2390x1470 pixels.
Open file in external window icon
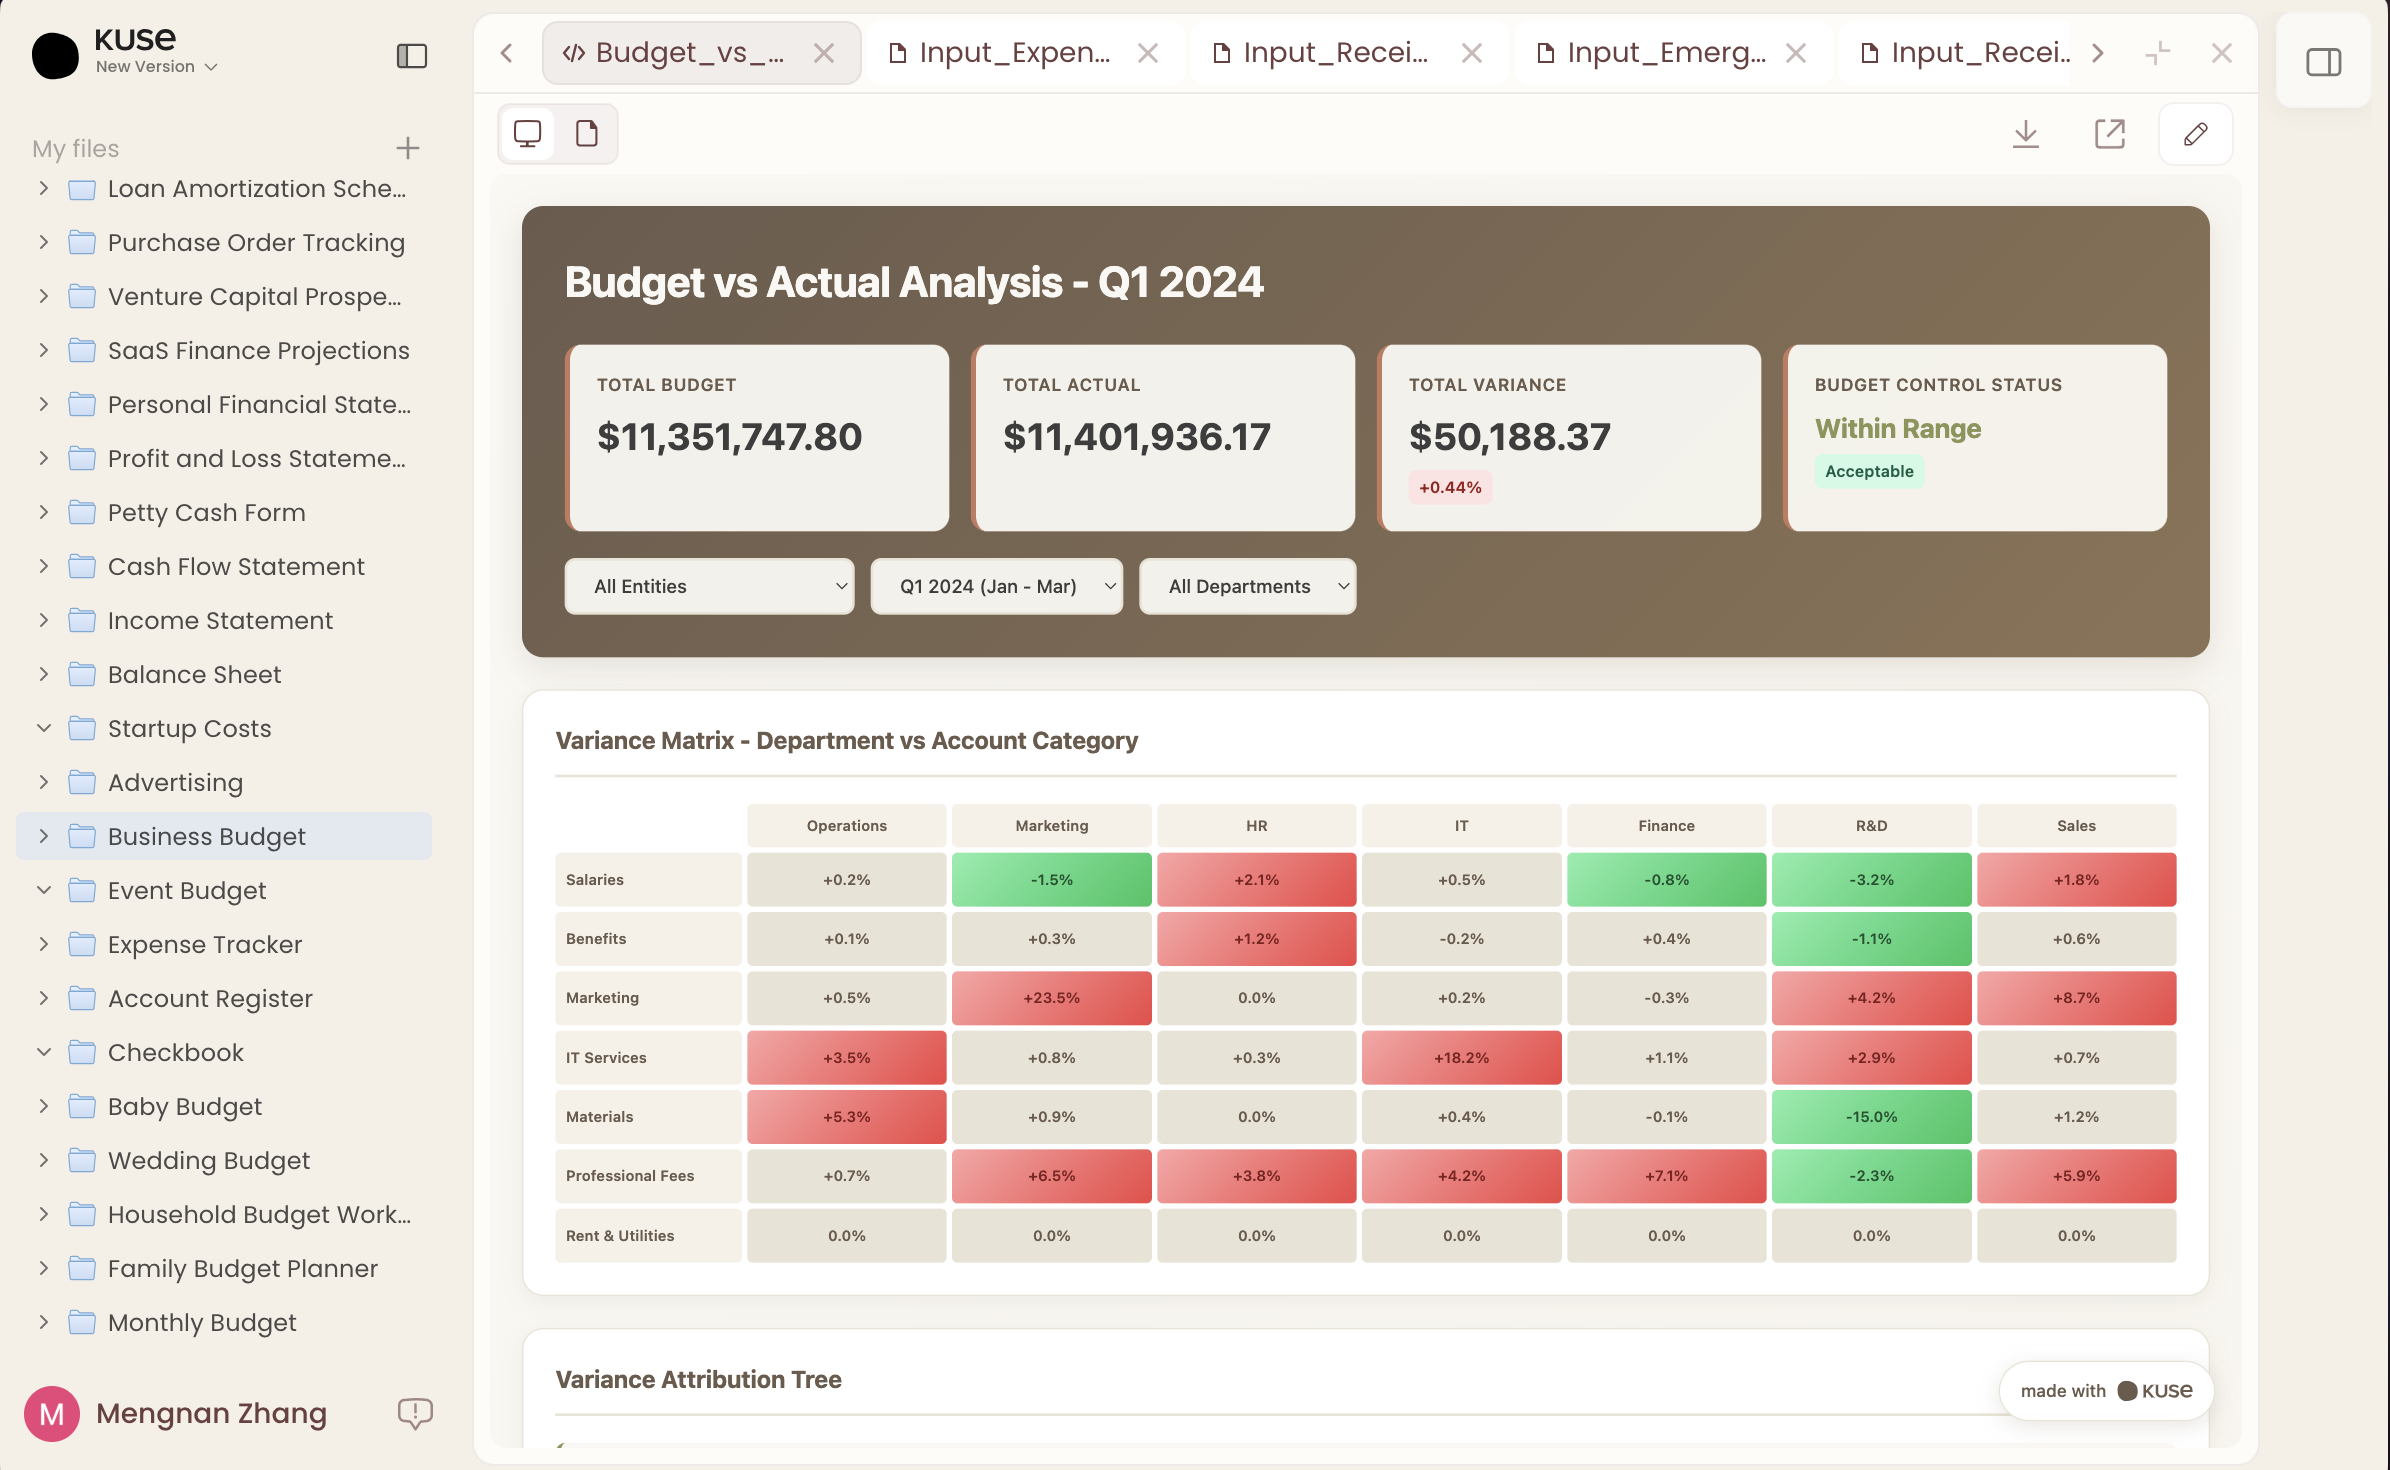2110,134
